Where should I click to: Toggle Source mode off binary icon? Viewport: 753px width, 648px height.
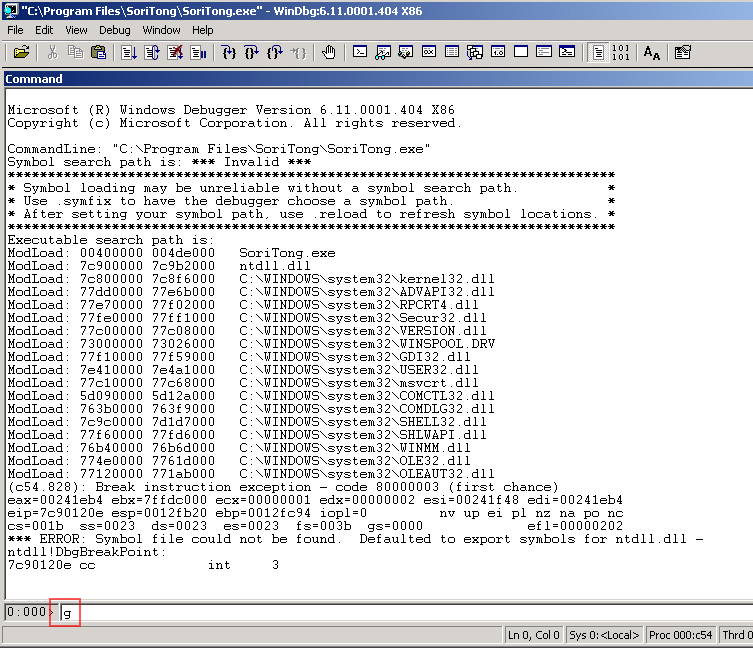620,52
